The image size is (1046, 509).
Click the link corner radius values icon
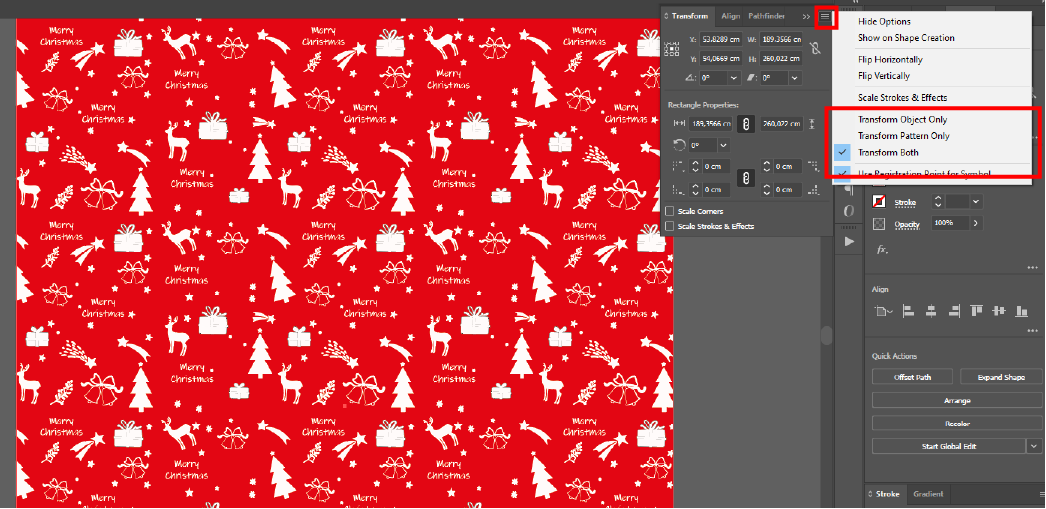(x=743, y=178)
